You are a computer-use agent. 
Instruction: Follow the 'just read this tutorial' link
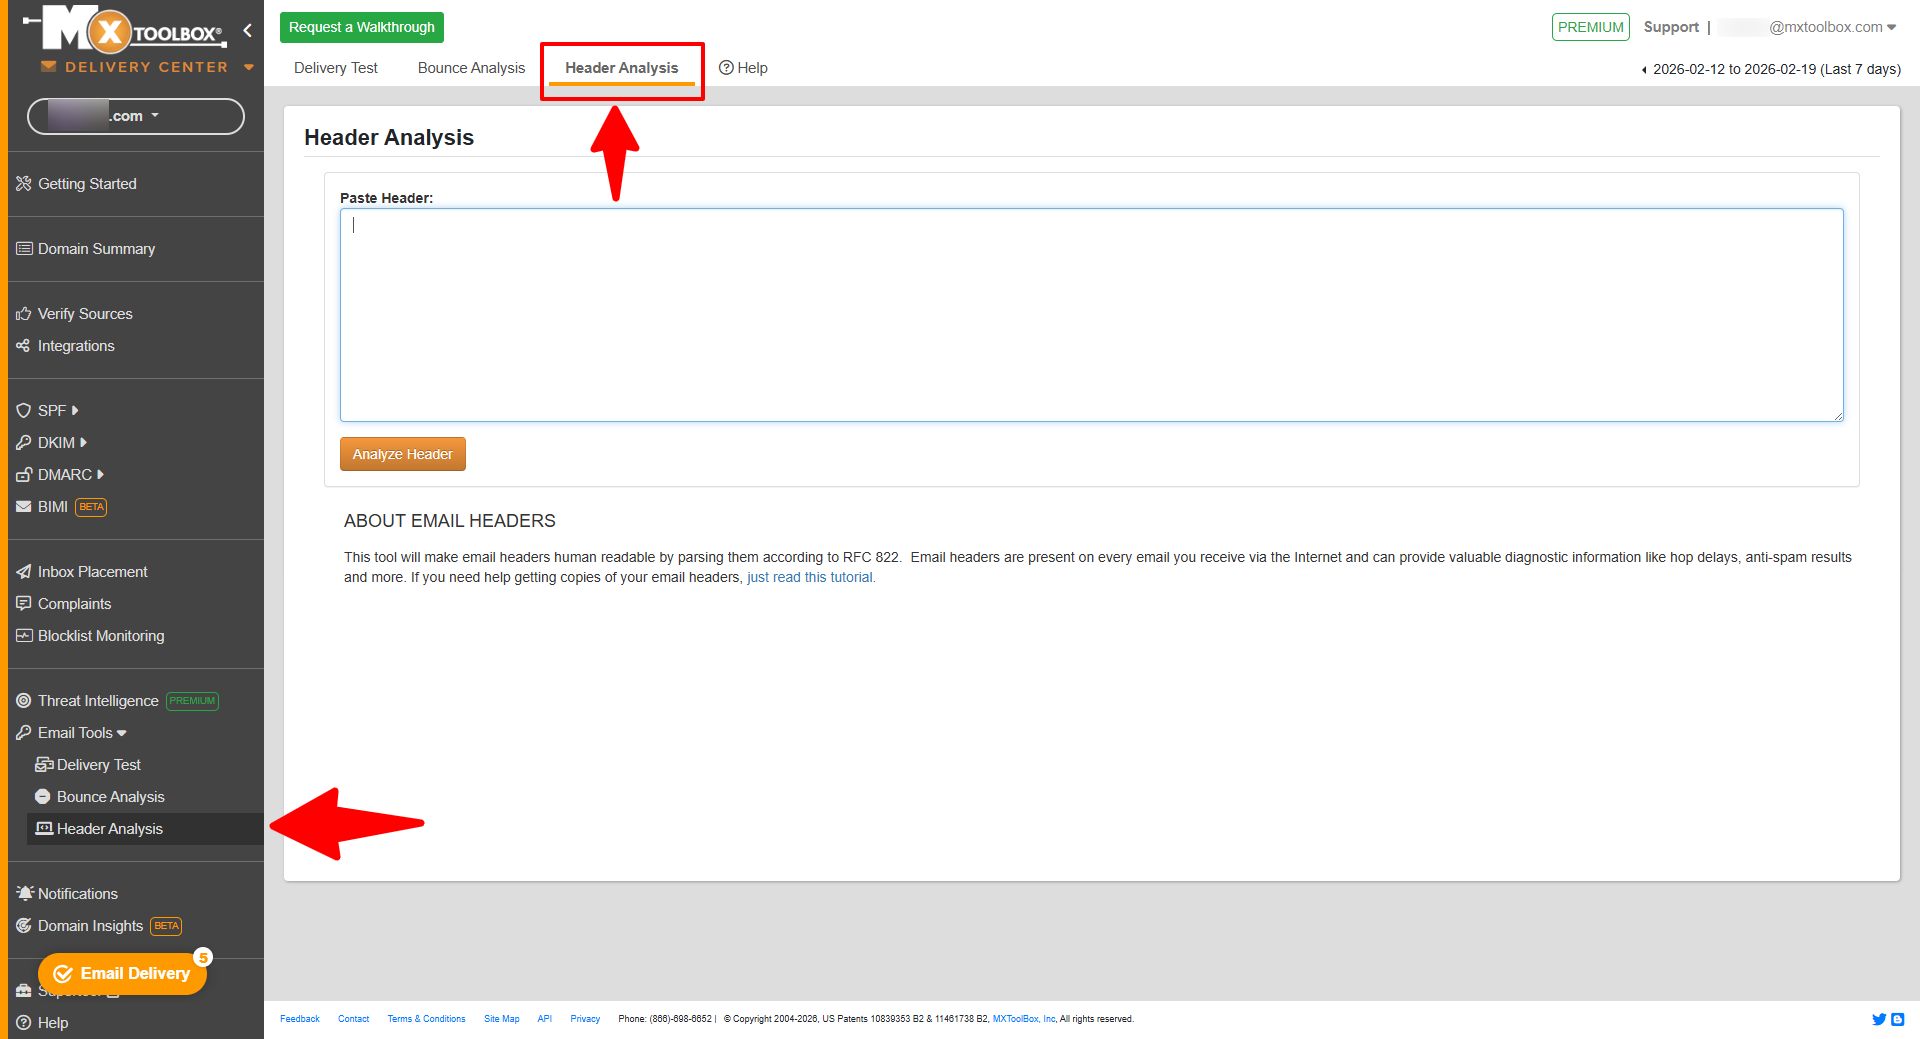(x=810, y=577)
